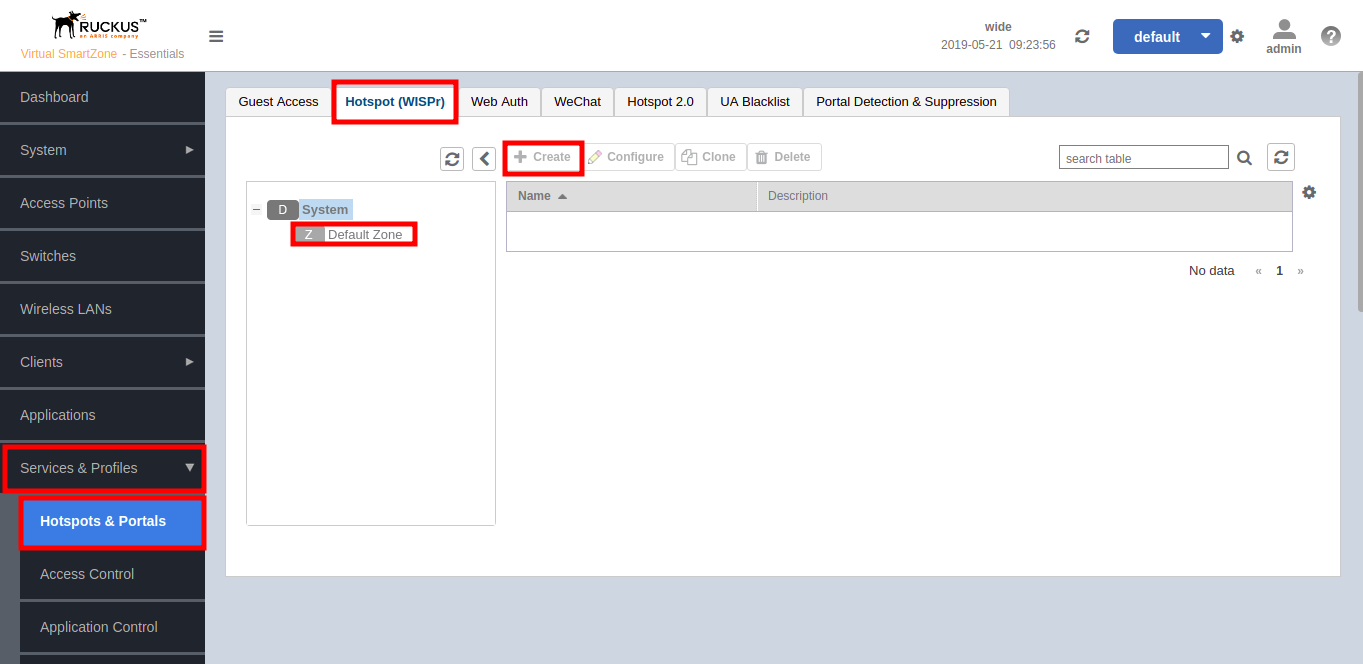This screenshot has height=664, width=1363.
Task: Click the page vertical scrollbar
Action: (1359, 190)
